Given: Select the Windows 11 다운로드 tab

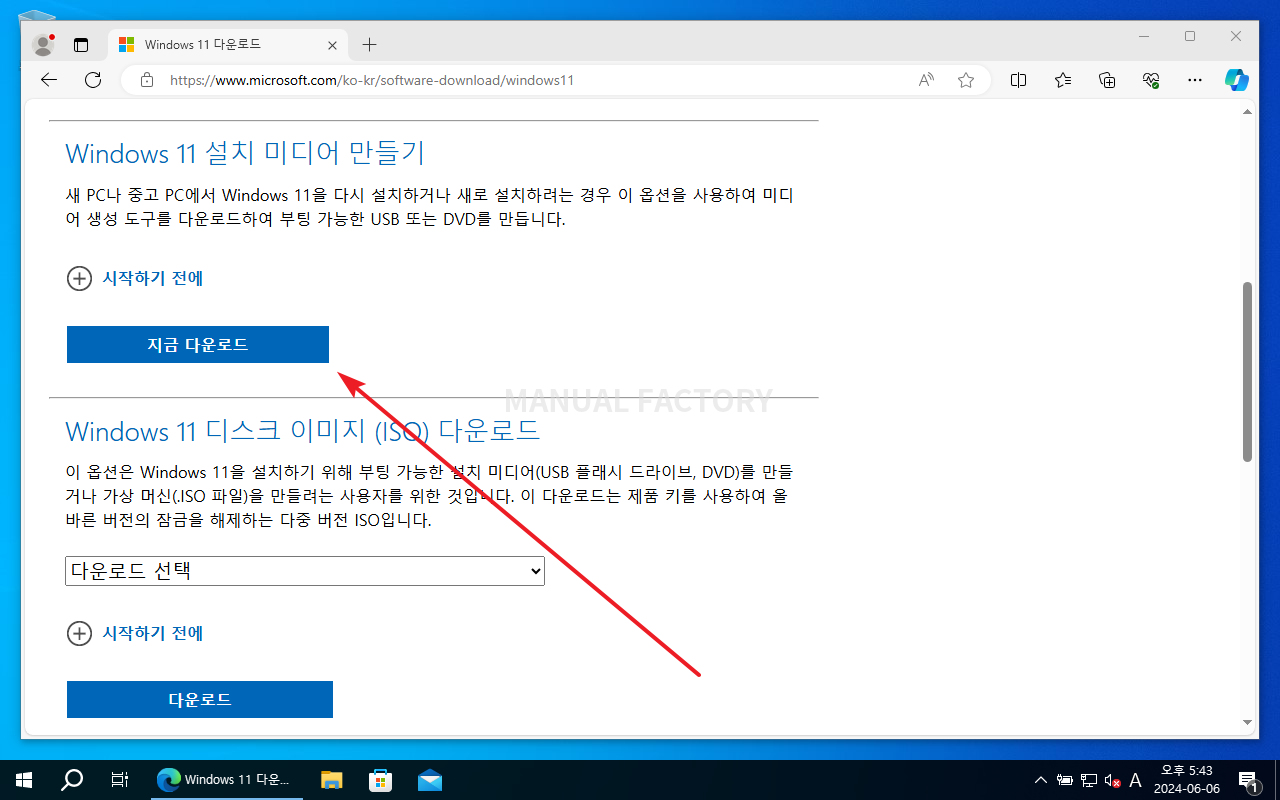Looking at the screenshot, I should 227,45.
